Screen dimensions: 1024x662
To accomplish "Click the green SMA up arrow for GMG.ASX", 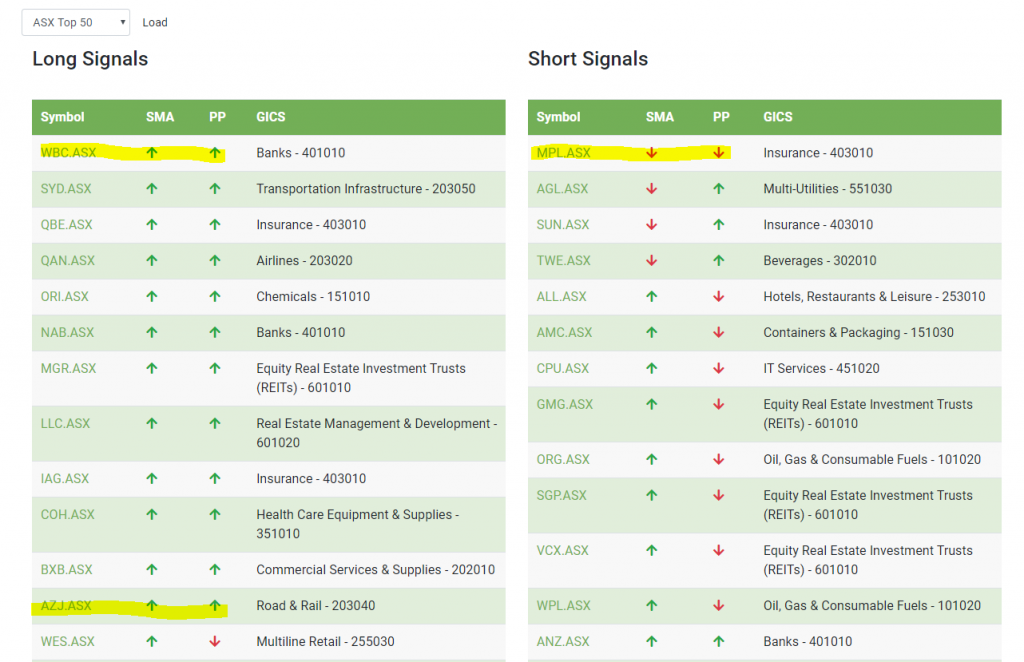I will point(652,404).
